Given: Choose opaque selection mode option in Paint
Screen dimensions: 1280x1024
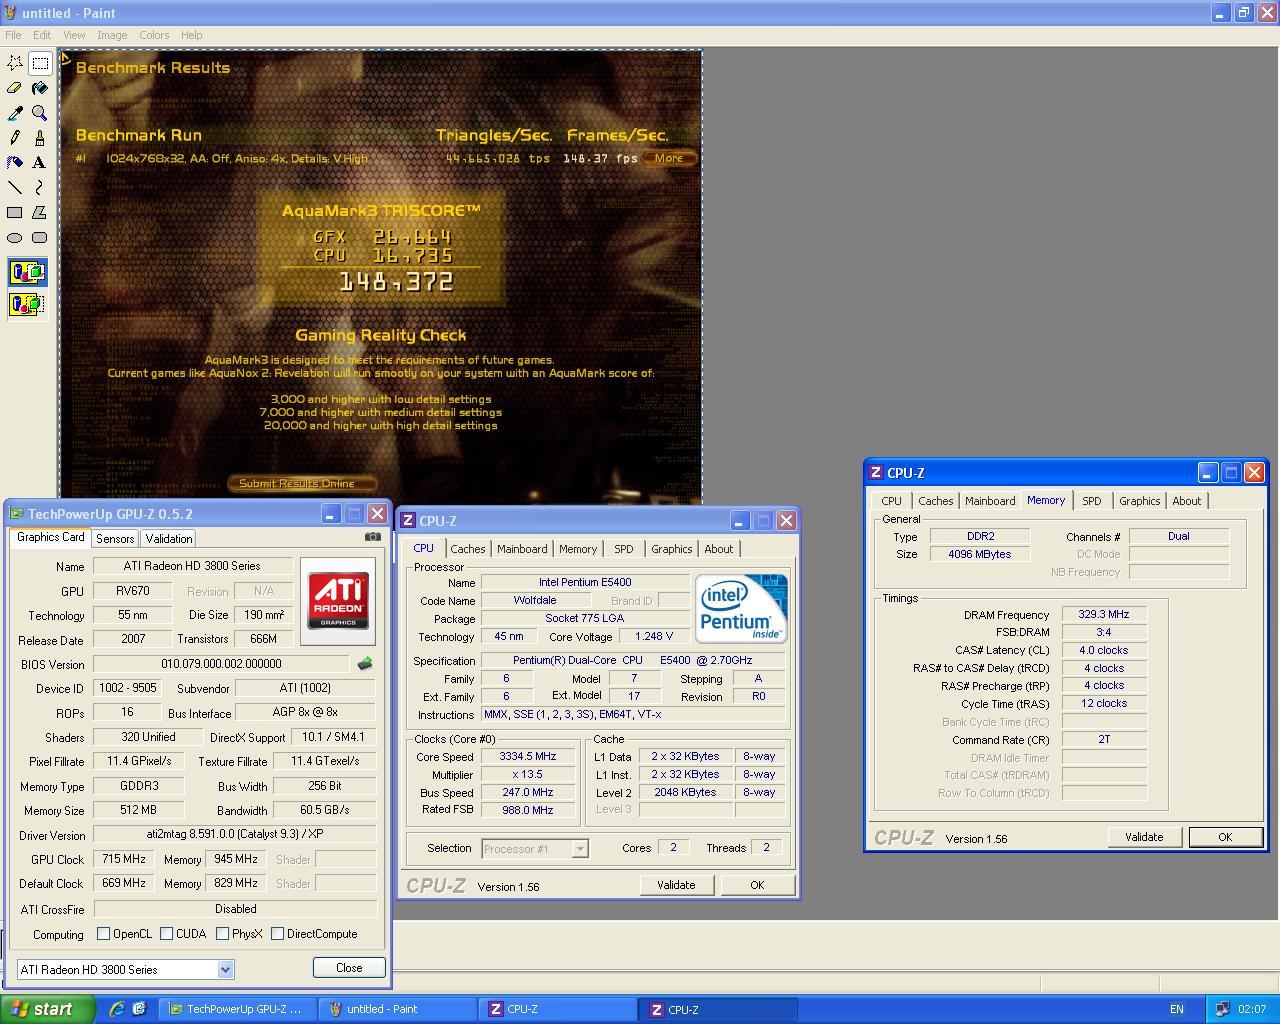Looking at the screenshot, I should click(x=27, y=272).
